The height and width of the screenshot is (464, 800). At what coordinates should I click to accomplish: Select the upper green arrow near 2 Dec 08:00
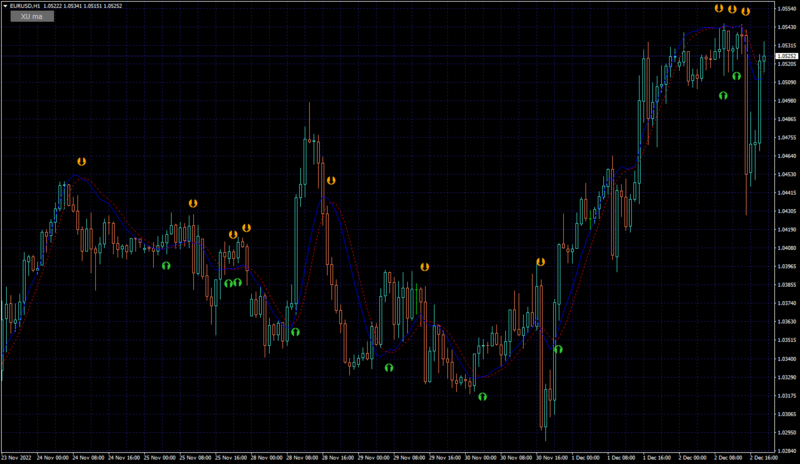tap(736, 76)
